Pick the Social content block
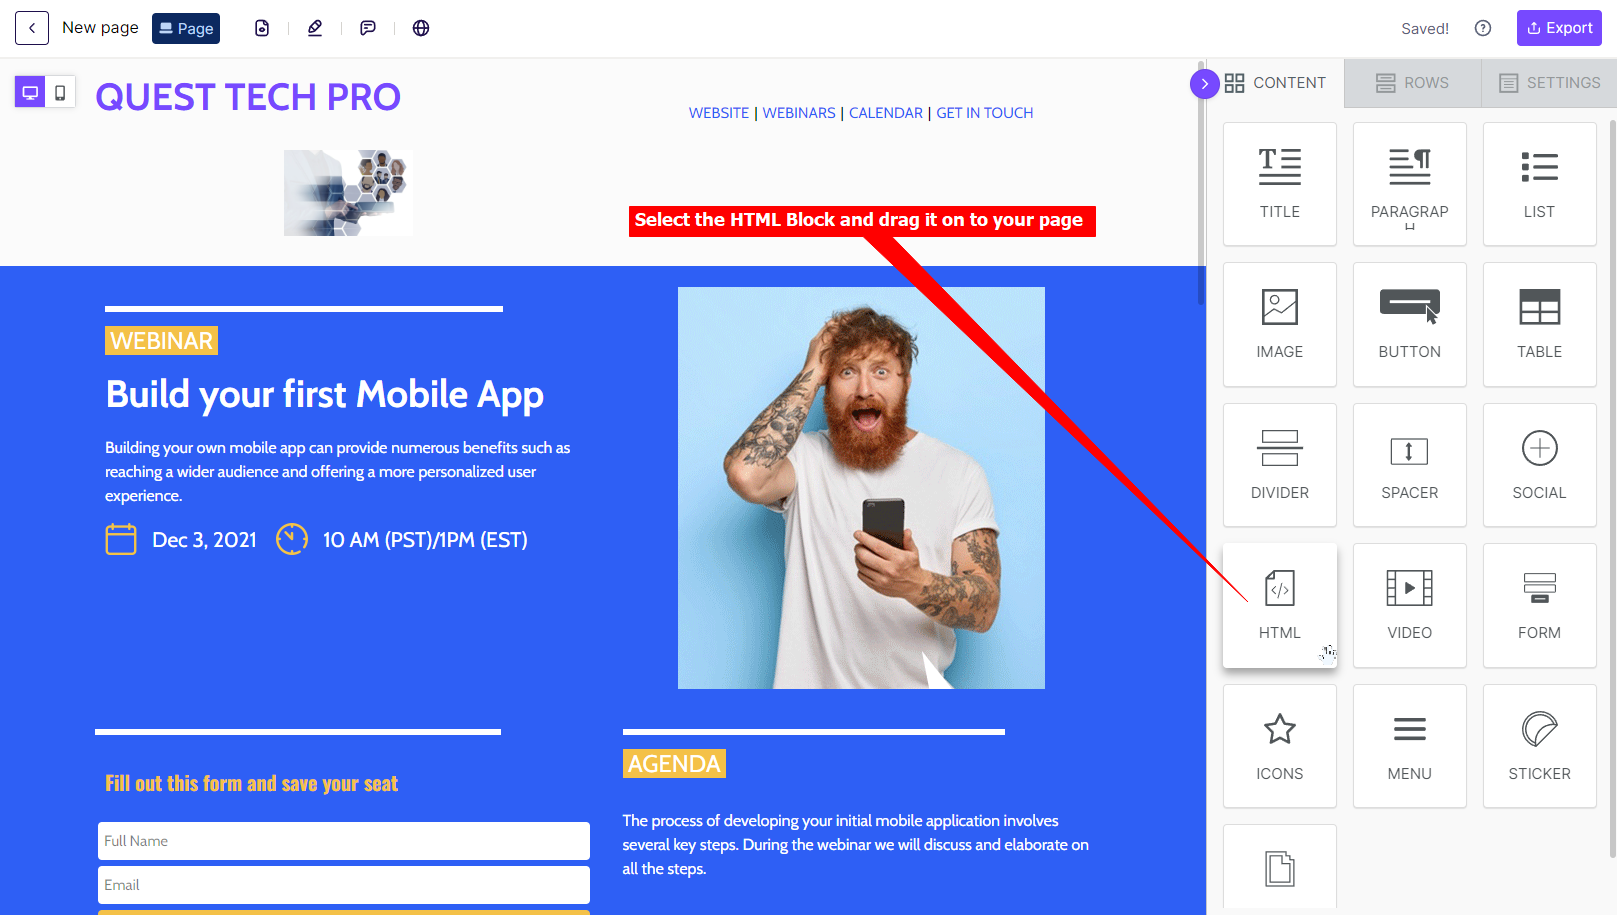Screen dimensions: 1617x915 point(1539,465)
